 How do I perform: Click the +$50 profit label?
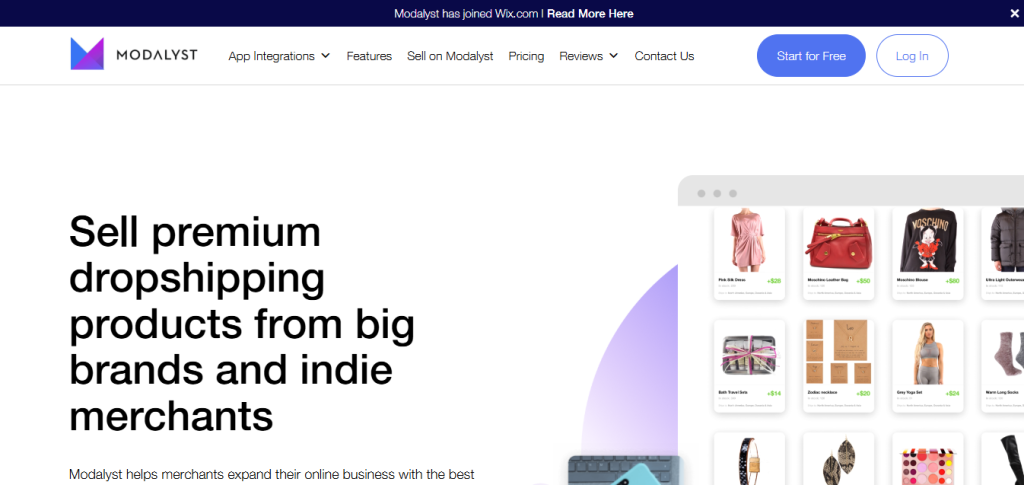coord(863,281)
